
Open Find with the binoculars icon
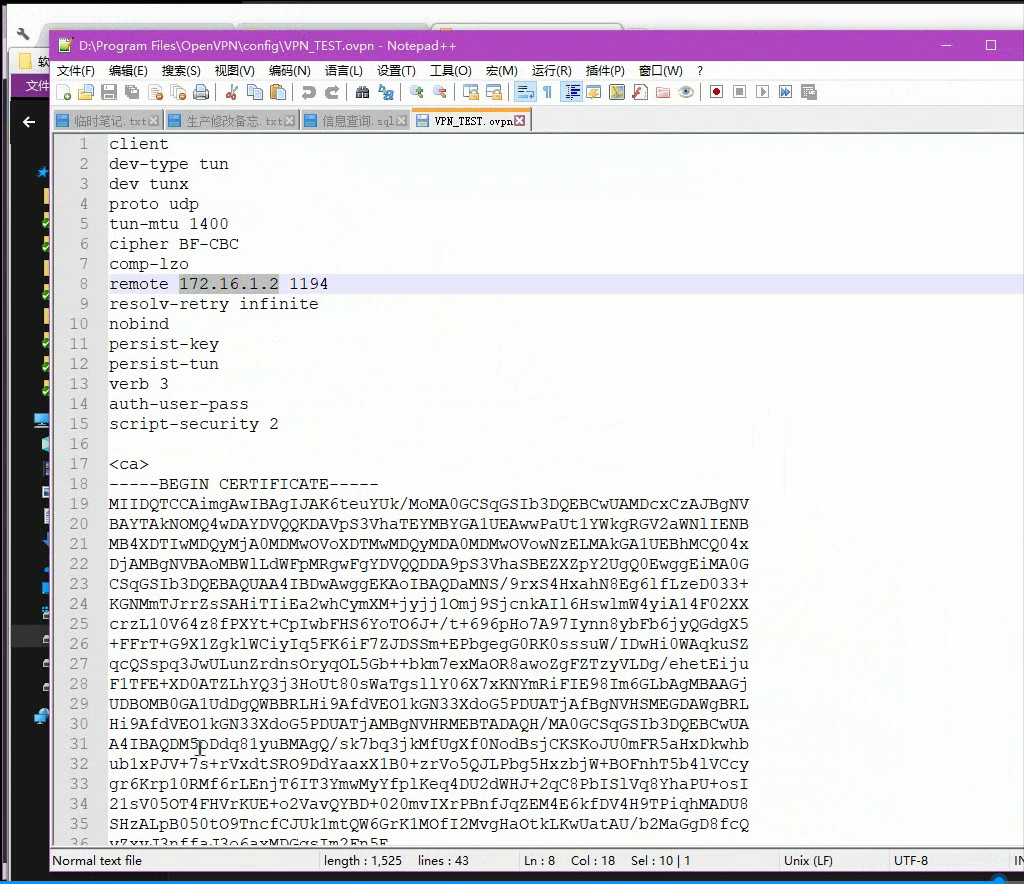[362, 92]
